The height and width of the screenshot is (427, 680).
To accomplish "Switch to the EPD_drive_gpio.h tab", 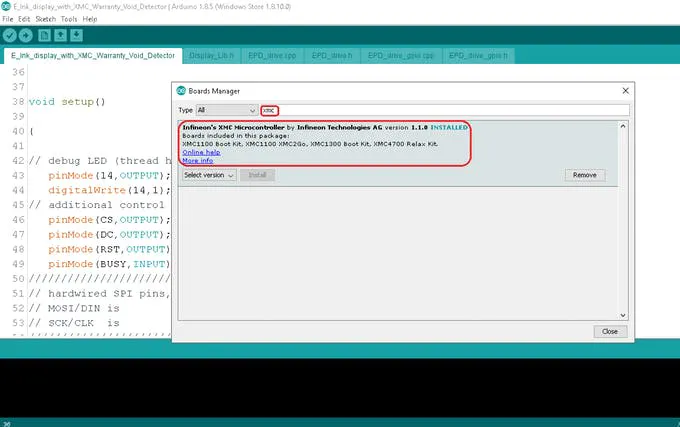I will coord(478,55).
